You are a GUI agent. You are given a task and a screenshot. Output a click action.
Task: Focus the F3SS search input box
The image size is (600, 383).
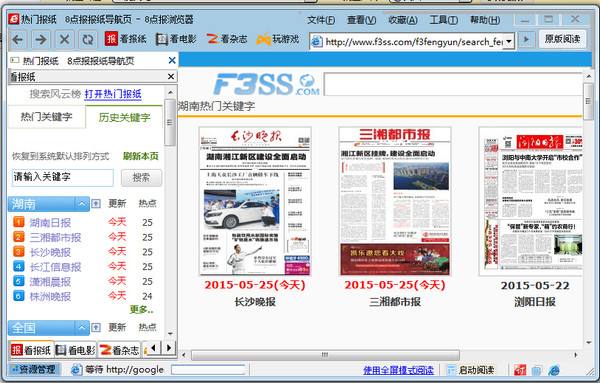(x=453, y=85)
